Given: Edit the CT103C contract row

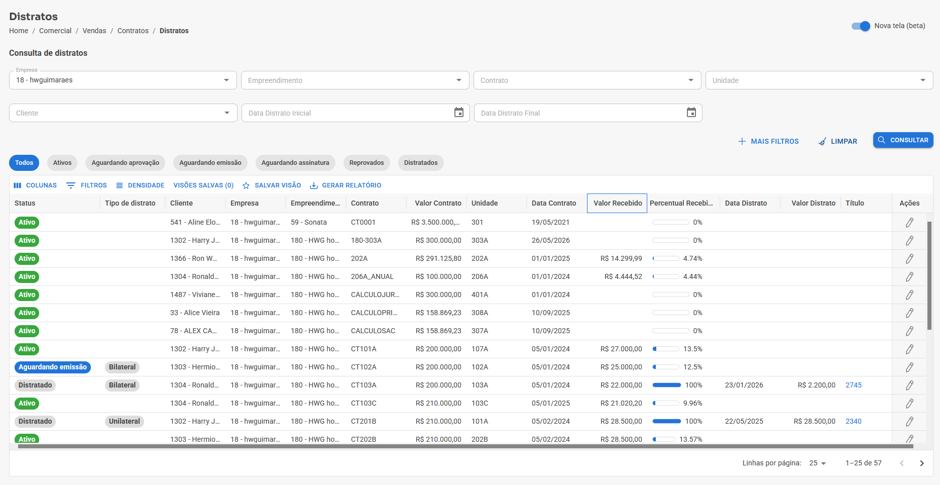Looking at the screenshot, I should click(909, 403).
